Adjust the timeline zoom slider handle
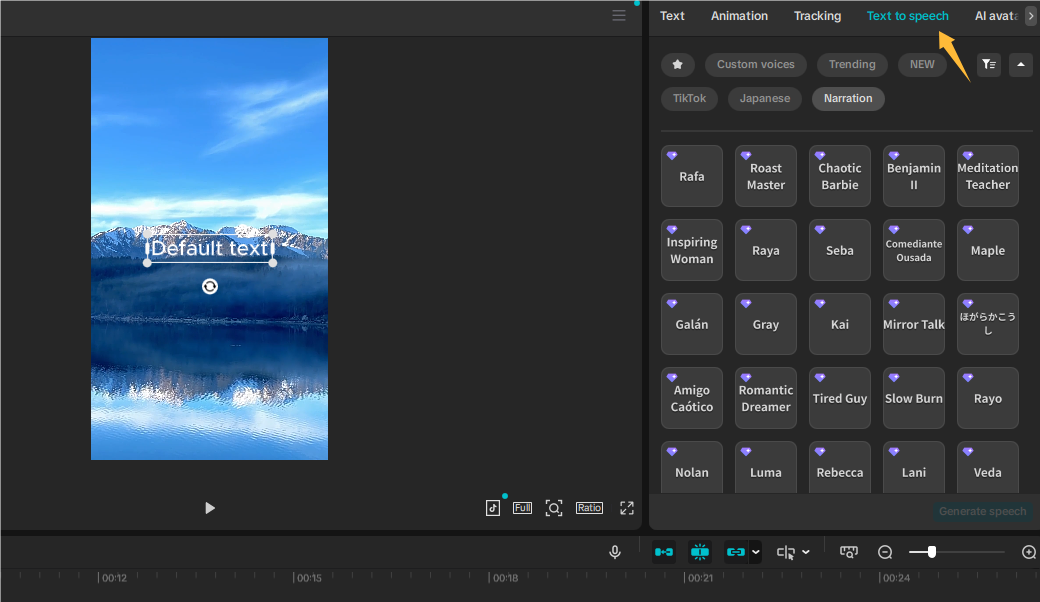The width and height of the screenshot is (1040, 602). coord(932,552)
